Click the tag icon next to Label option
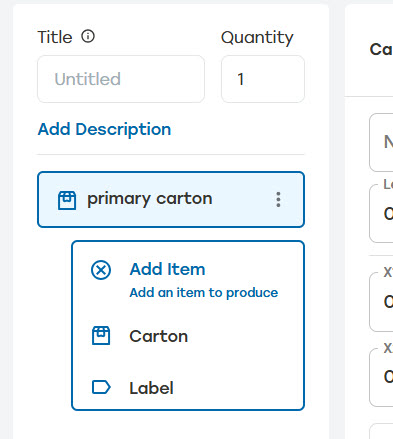The image size is (393, 439). (101, 387)
